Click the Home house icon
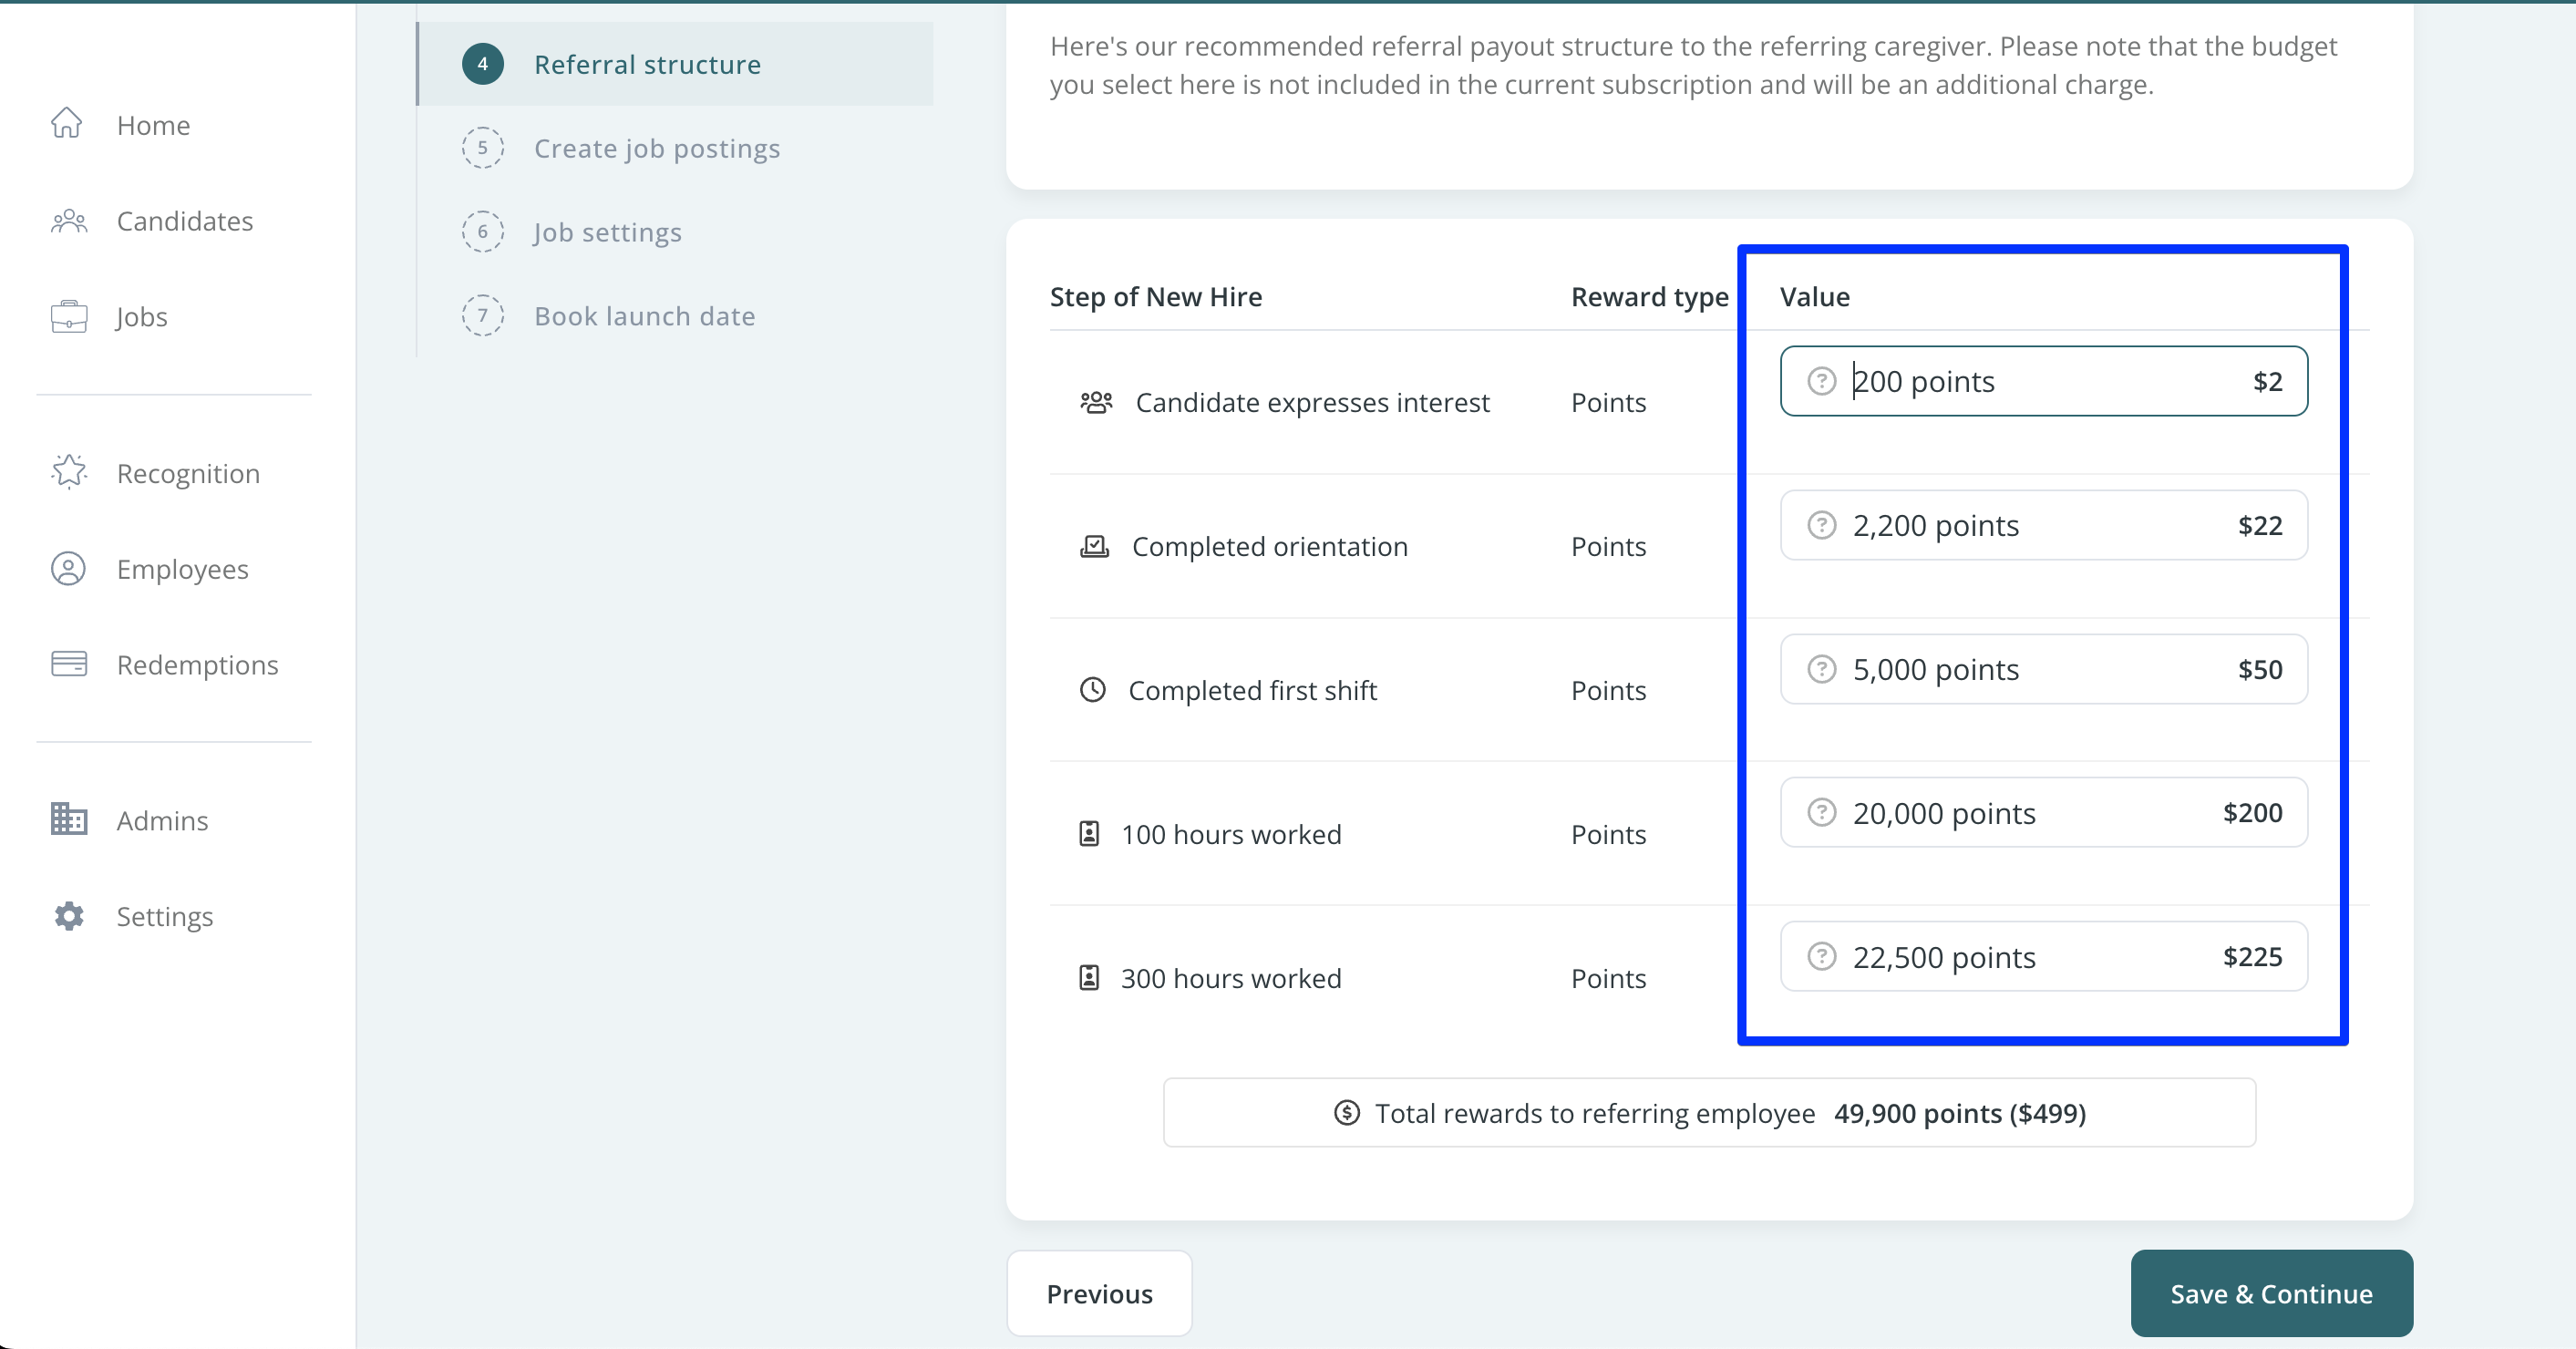The image size is (2576, 1349). 67,123
